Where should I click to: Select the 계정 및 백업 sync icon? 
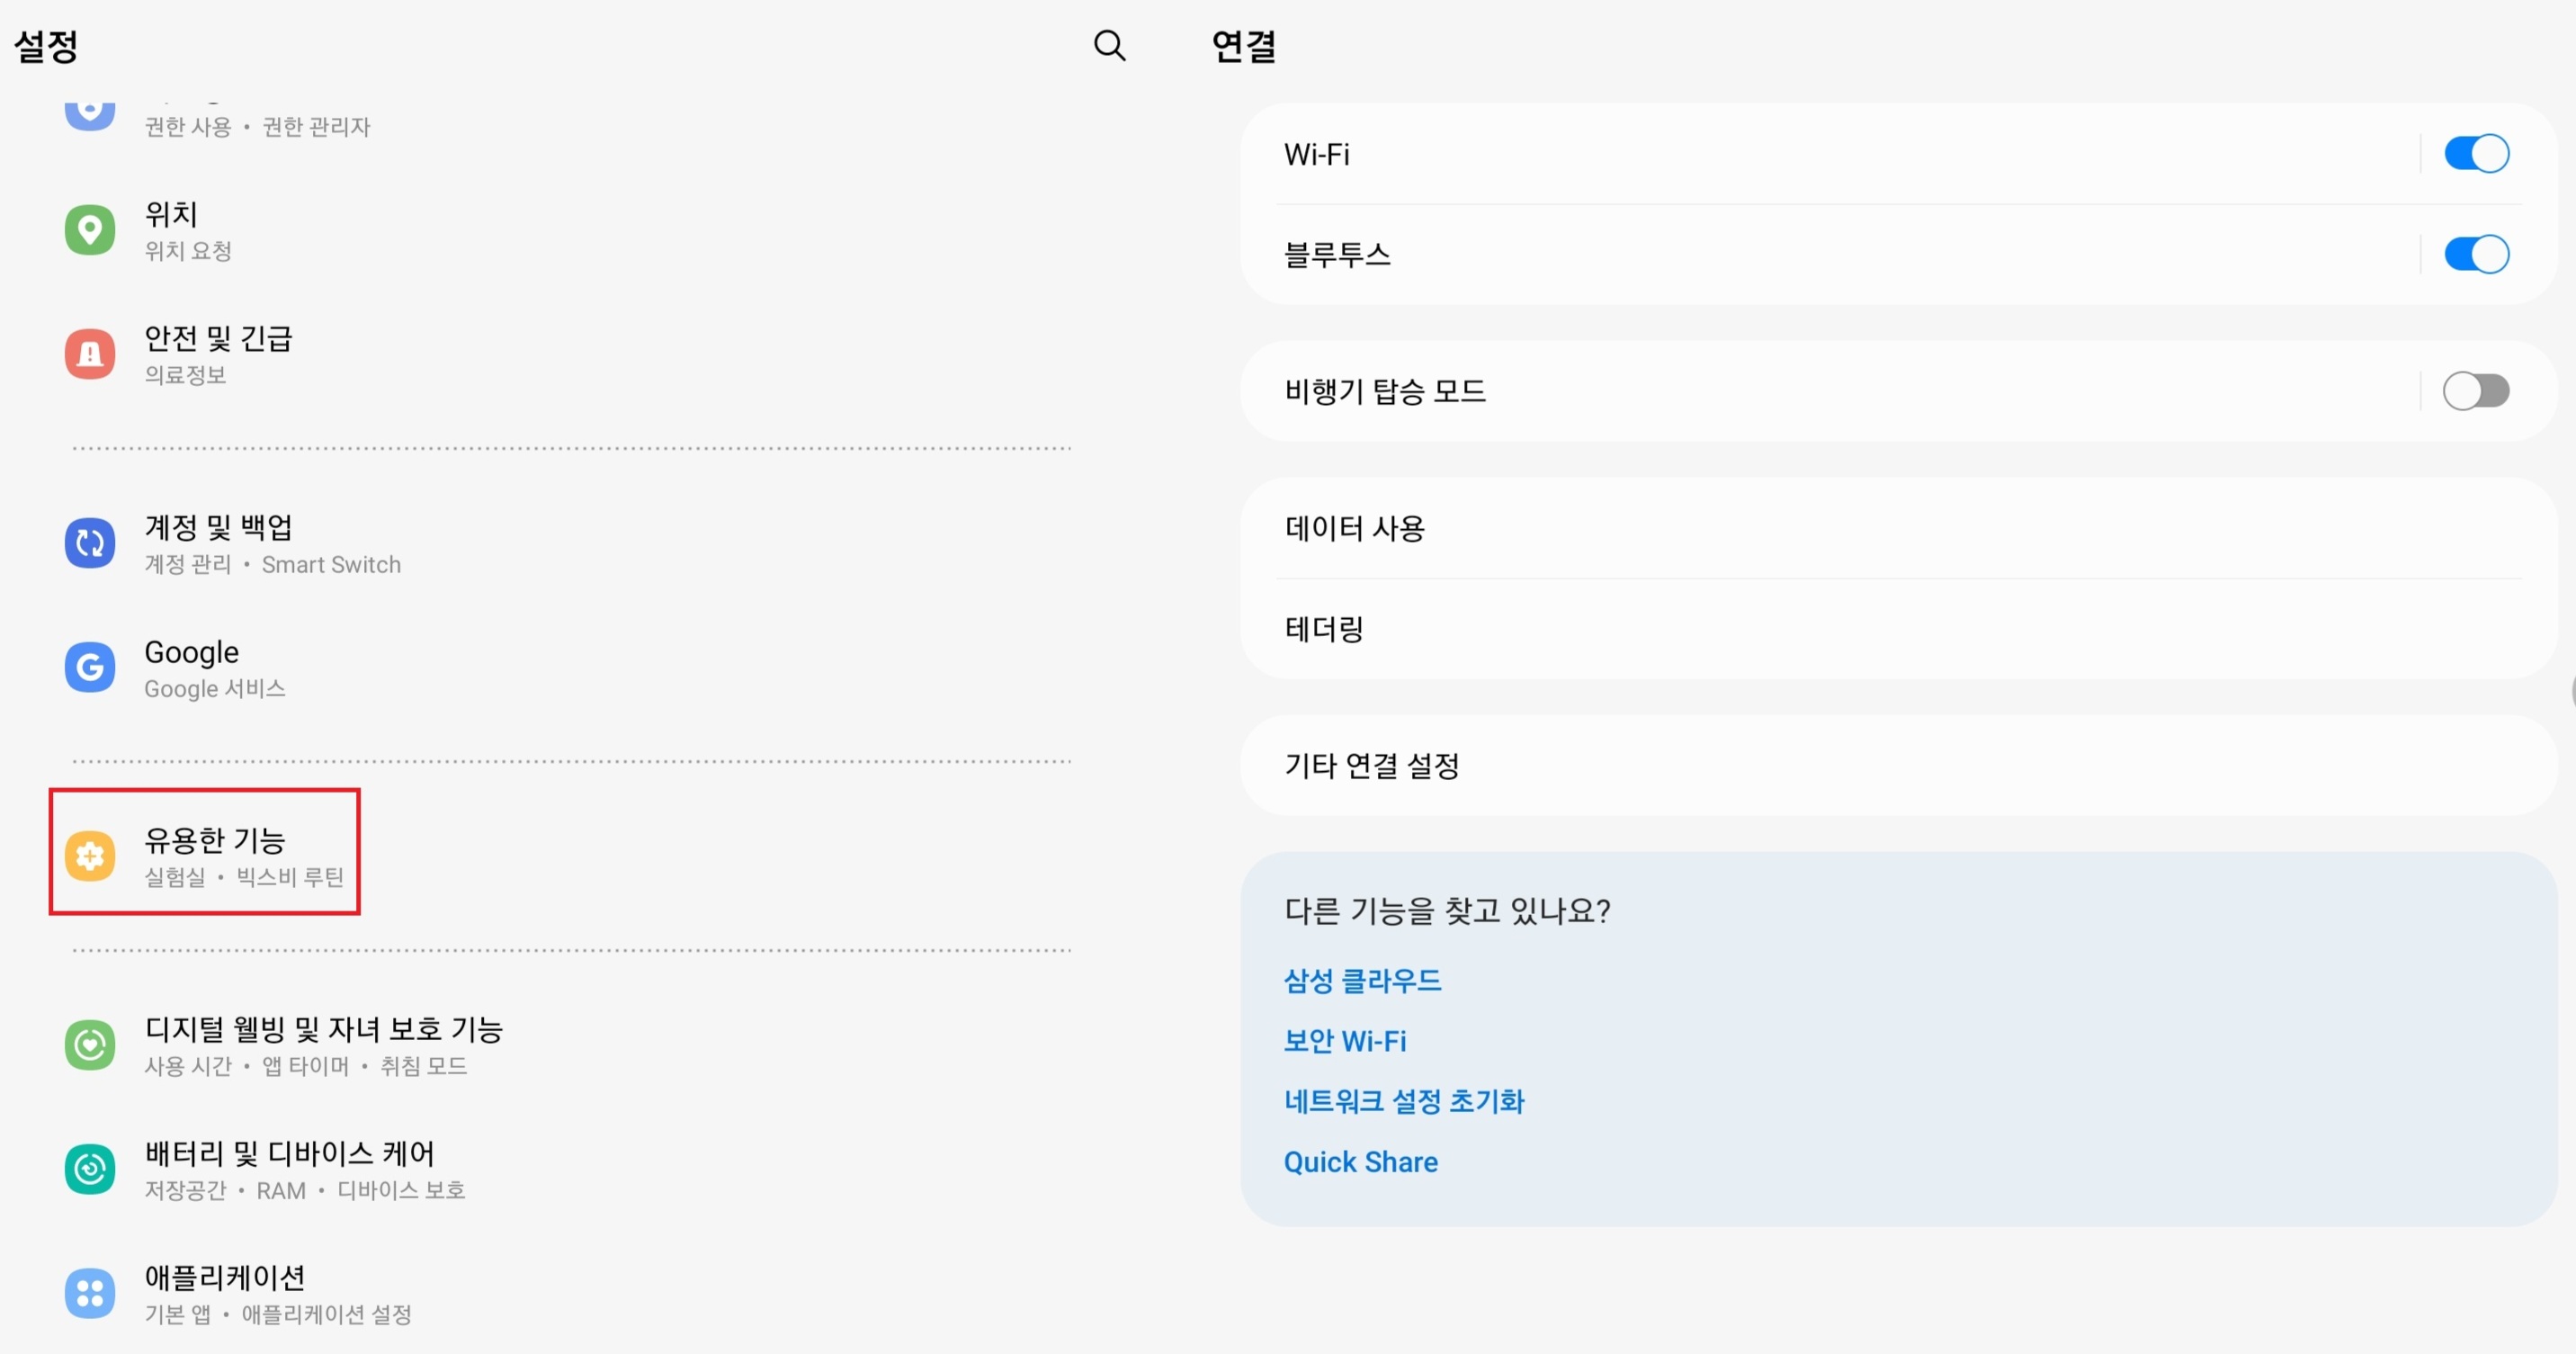click(90, 543)
